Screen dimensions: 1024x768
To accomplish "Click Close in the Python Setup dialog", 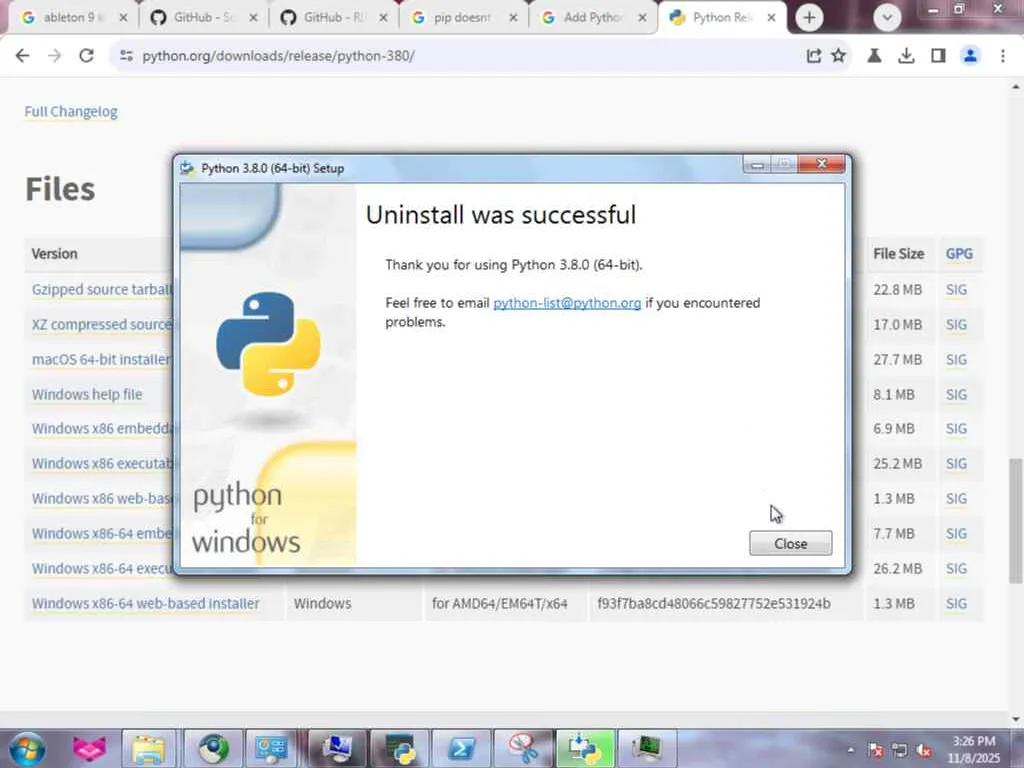I will (790, 543).
